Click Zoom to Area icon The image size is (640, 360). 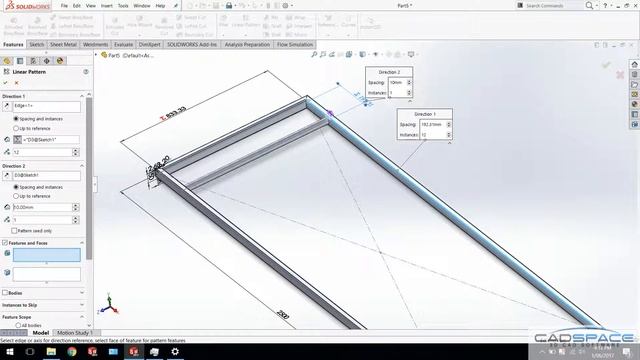point(323,54)
